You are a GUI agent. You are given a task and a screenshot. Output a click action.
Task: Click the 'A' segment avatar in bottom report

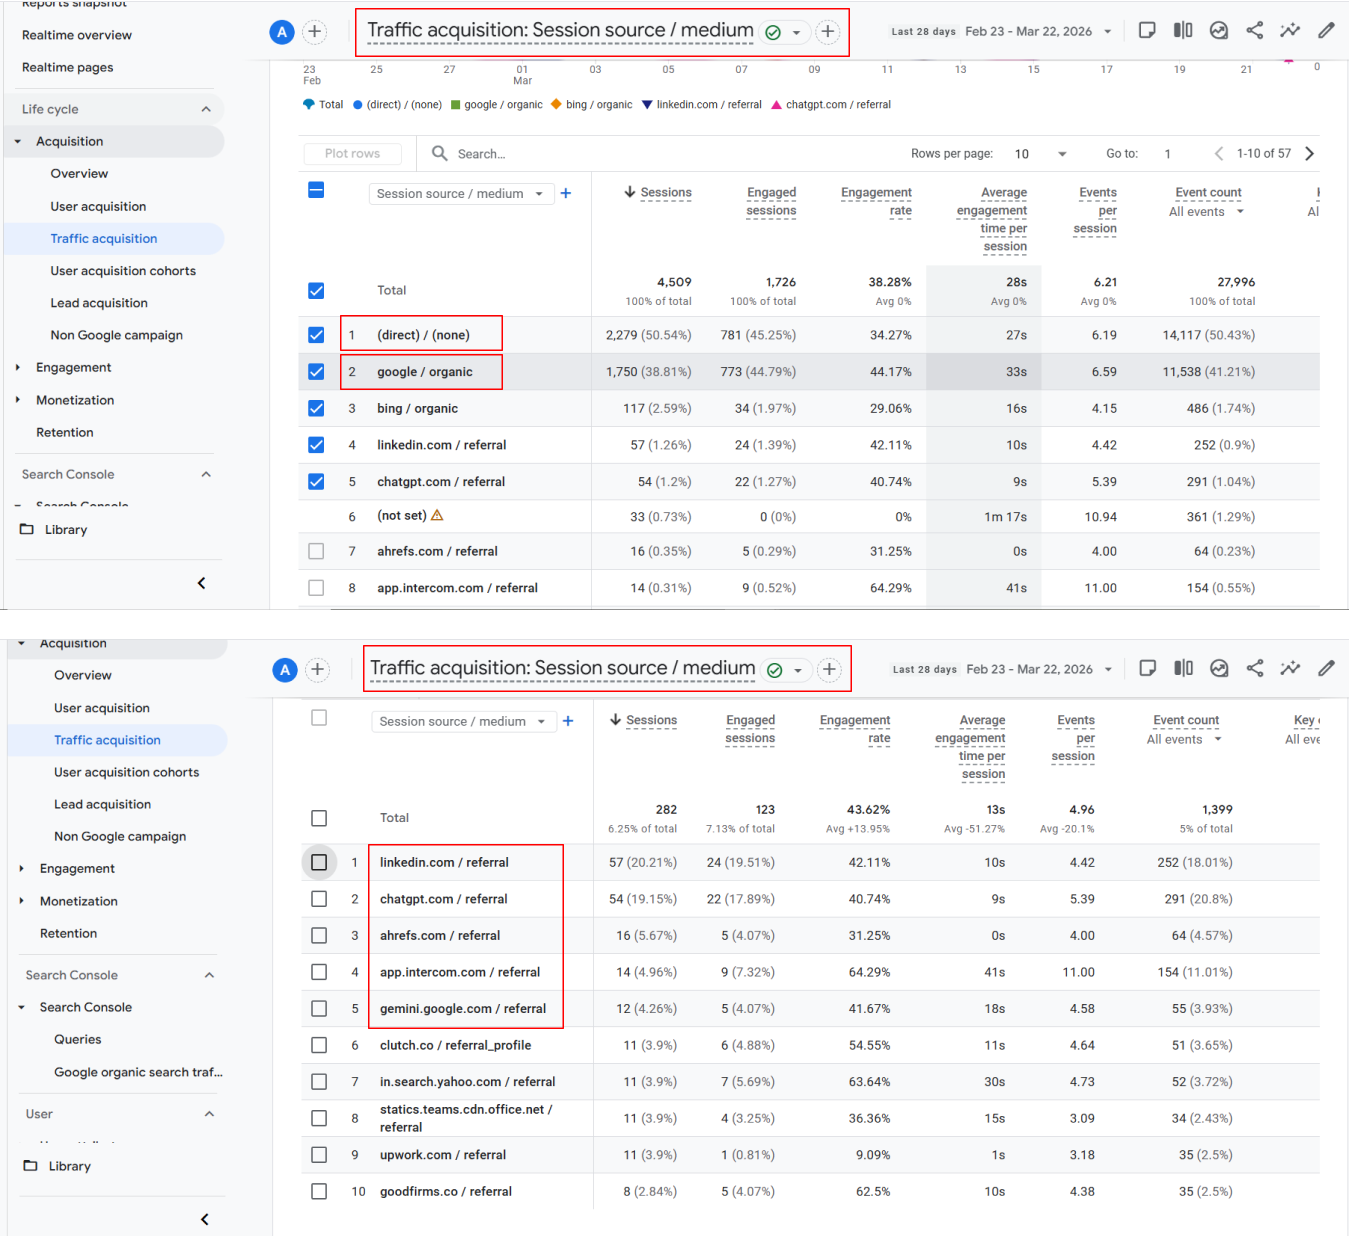[x=285, y=670]
